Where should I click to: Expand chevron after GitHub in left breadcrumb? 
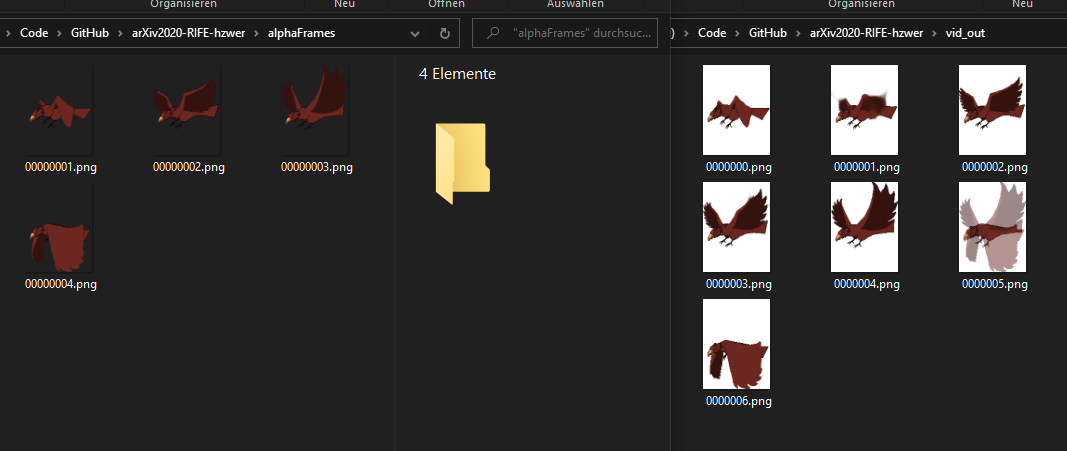(x=120, y=33)
